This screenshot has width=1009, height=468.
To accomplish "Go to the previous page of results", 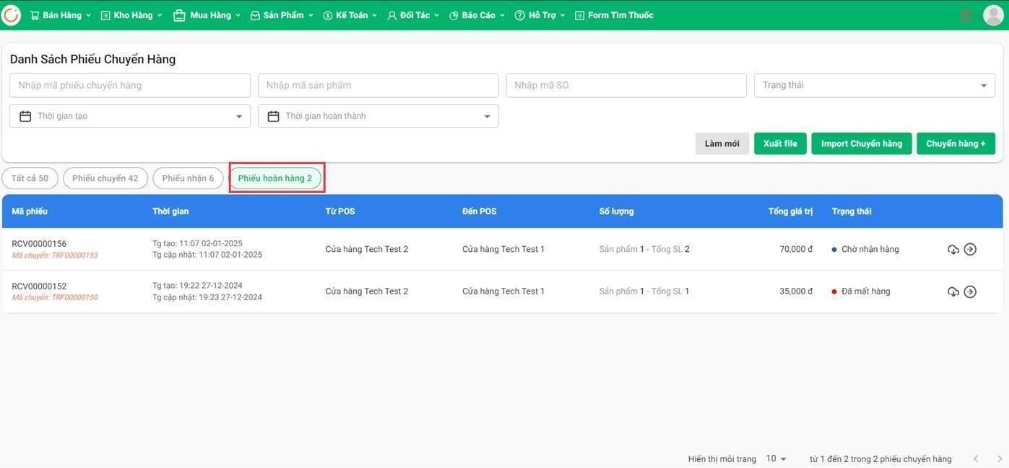I will pyautogui.click(x=974, y=458).
